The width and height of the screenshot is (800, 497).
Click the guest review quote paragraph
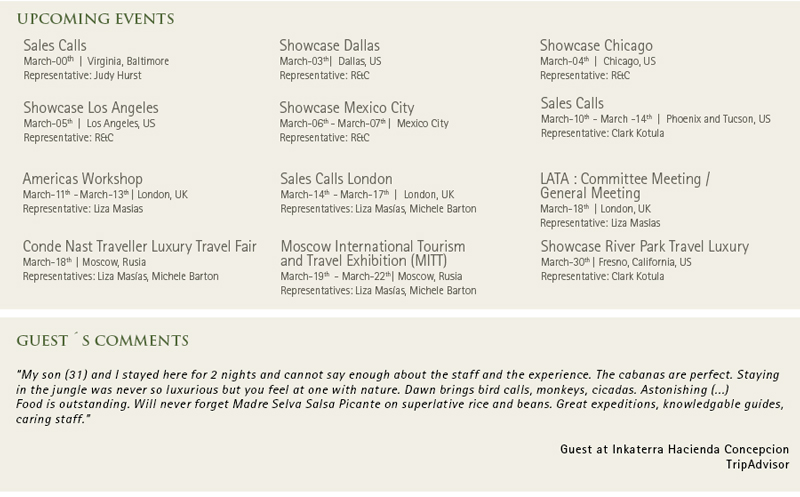(399, 396)
